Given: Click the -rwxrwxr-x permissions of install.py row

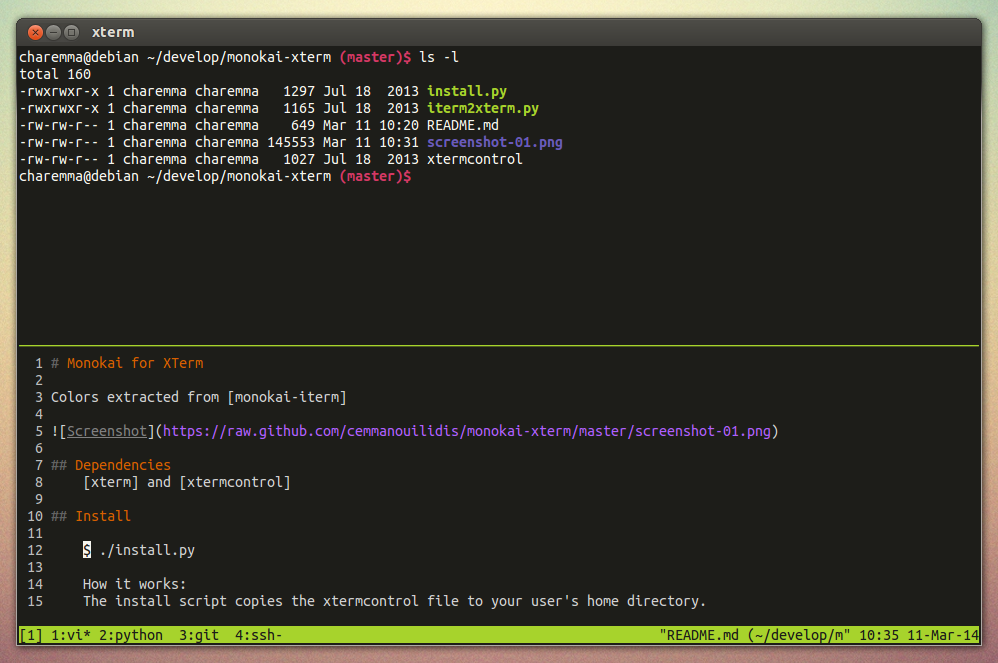Looking at the screenshot, I should click(59, 92).
